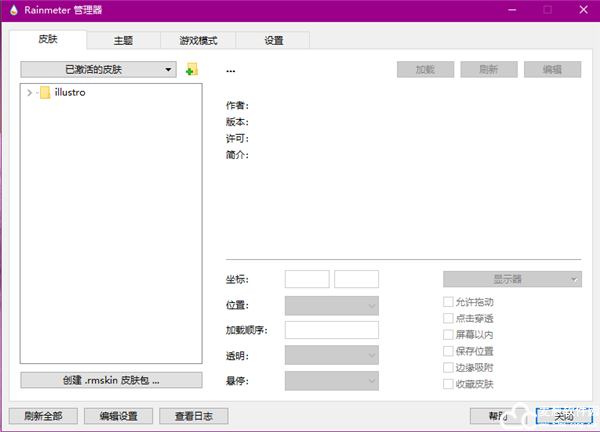600x432 pixels.
Task: Open the 显示器 dropdown menu
Action: click(x=512, y=279)
